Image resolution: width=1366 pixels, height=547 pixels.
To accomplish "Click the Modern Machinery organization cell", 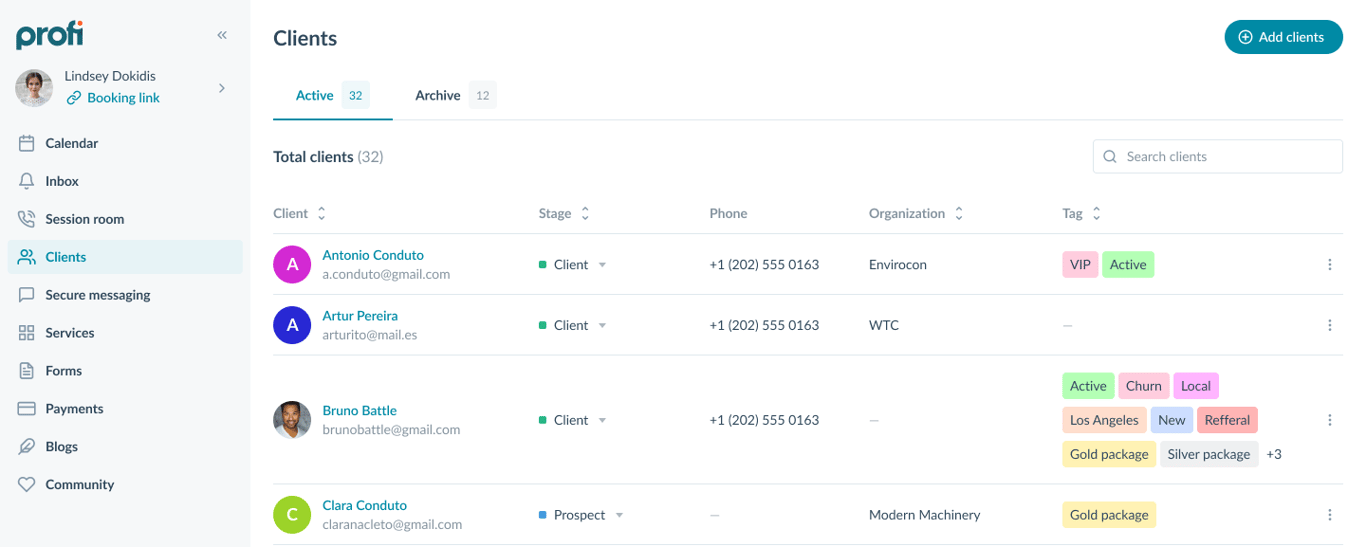I will pyautogui.click(x=925, y=515).
